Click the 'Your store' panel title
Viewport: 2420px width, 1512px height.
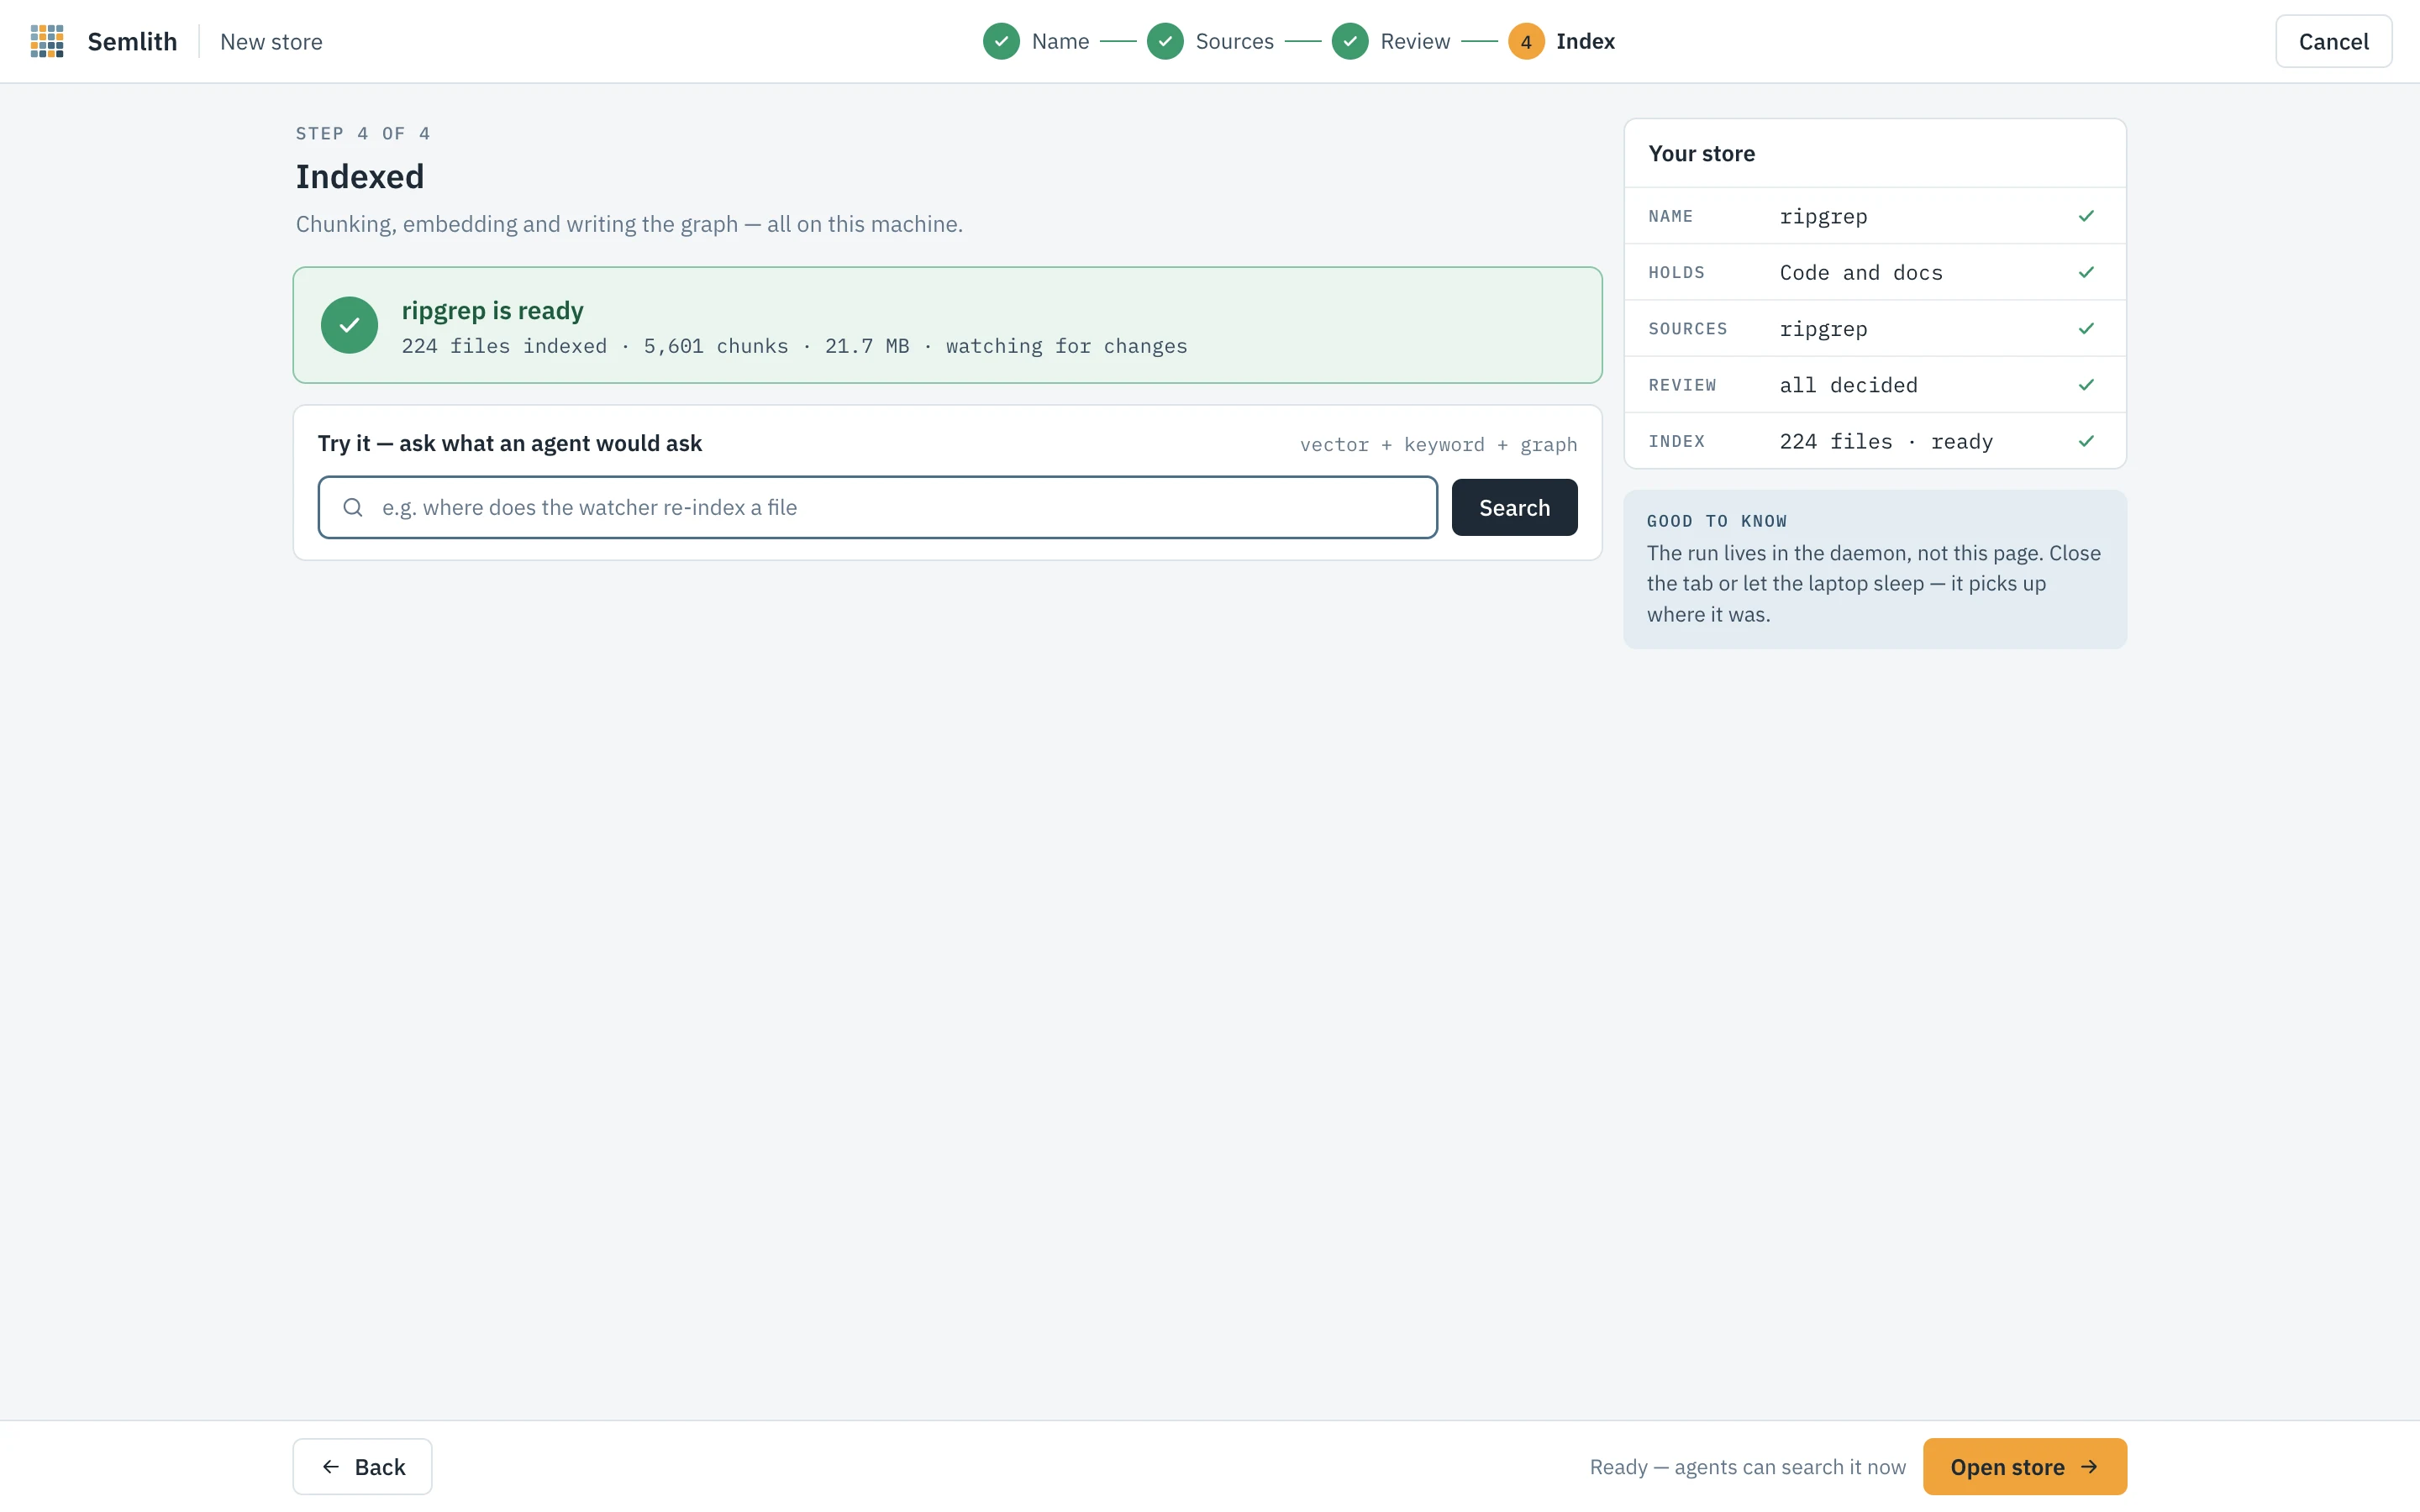pyautogui.click(x=1701, y=153)
